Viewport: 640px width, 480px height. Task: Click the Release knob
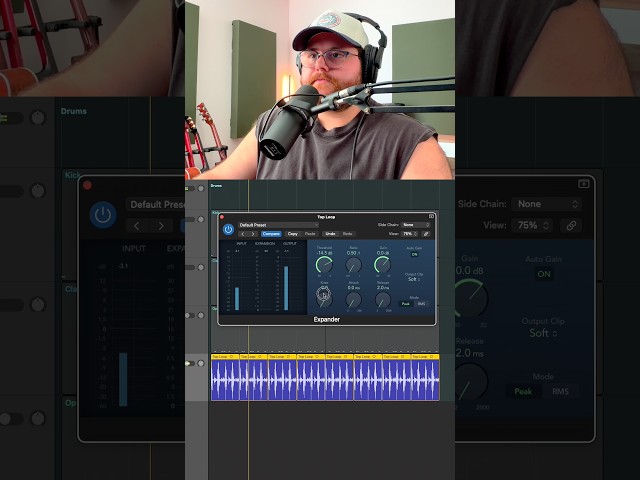[383, 300]
